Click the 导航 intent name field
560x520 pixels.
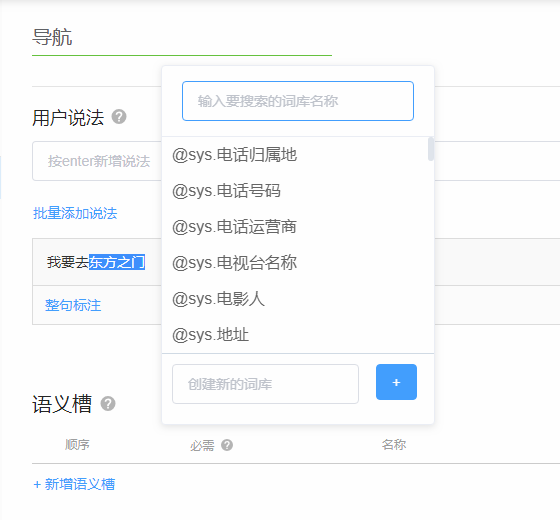coord(182,38)
